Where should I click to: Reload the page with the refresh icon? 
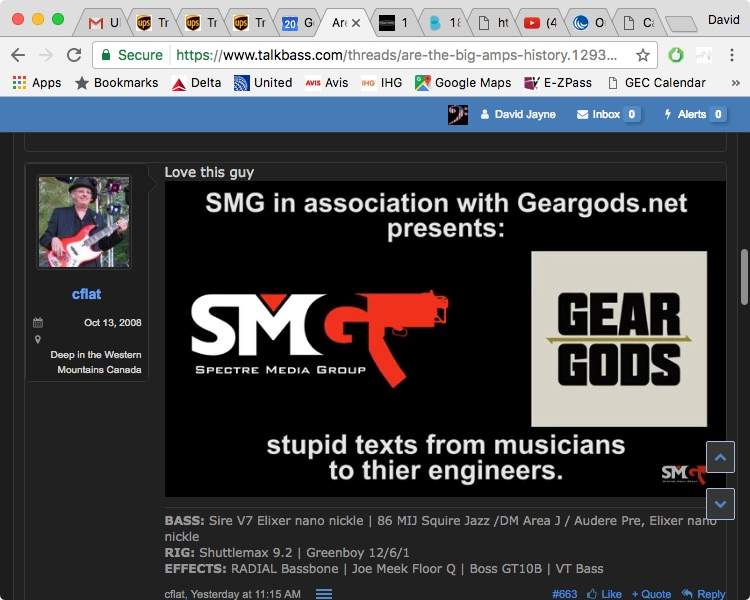(74, 55)
